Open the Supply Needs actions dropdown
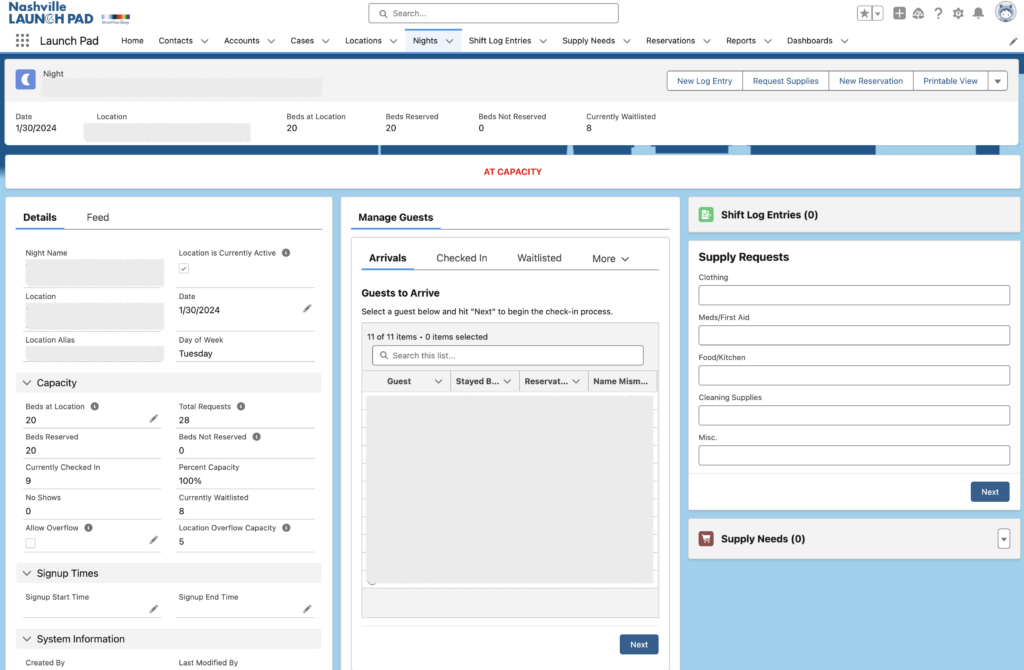 click(x=1004, y=539)
